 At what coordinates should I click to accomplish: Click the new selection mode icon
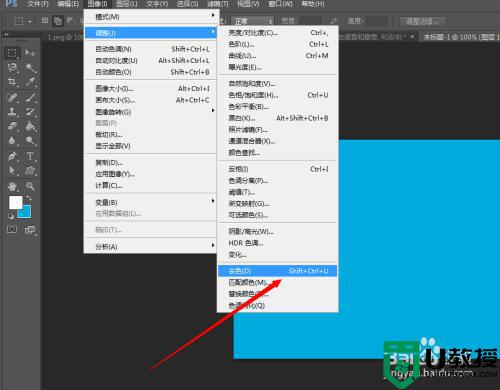pos(45,21)
